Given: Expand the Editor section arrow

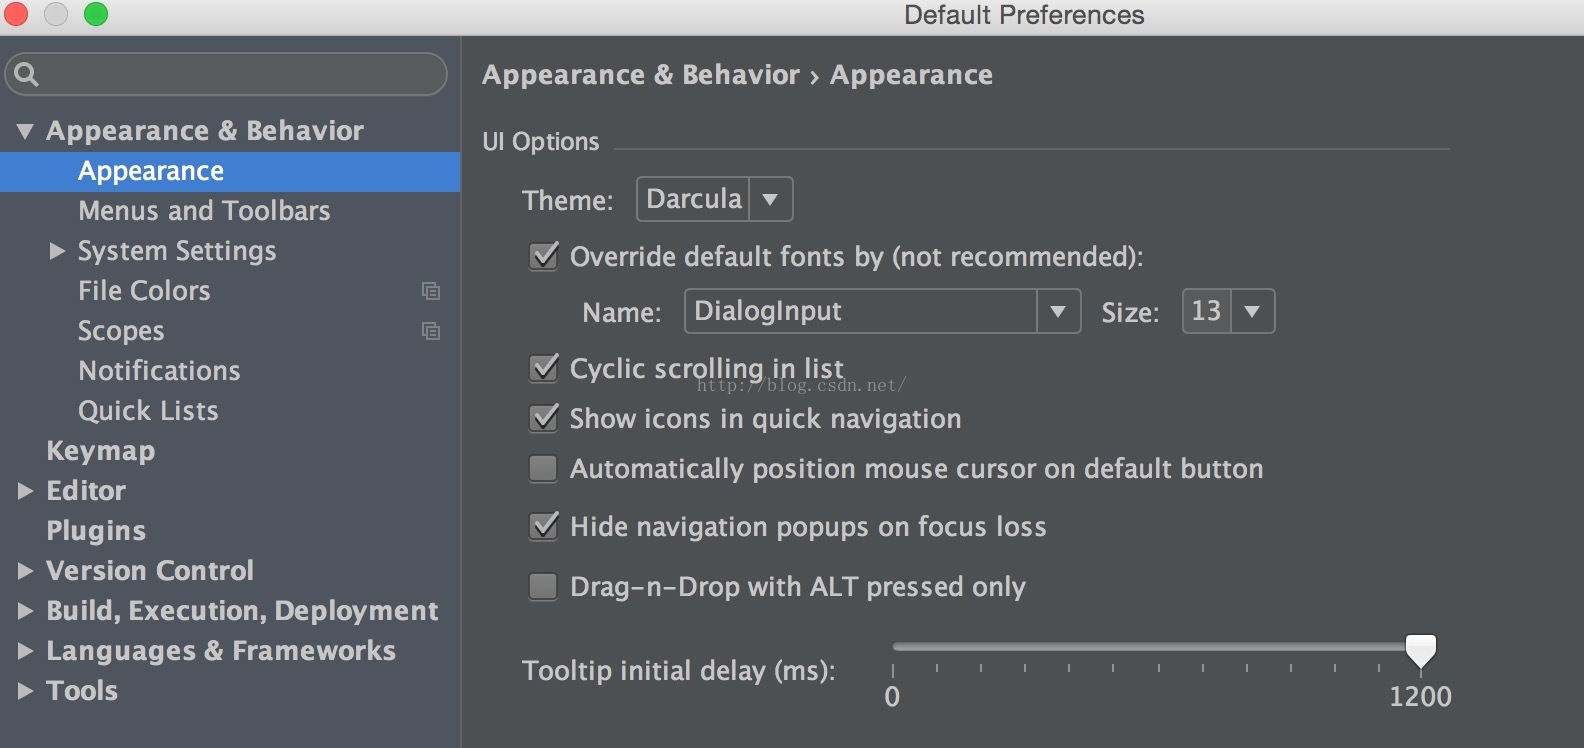Looking at the screenshot, I should 25,491.
